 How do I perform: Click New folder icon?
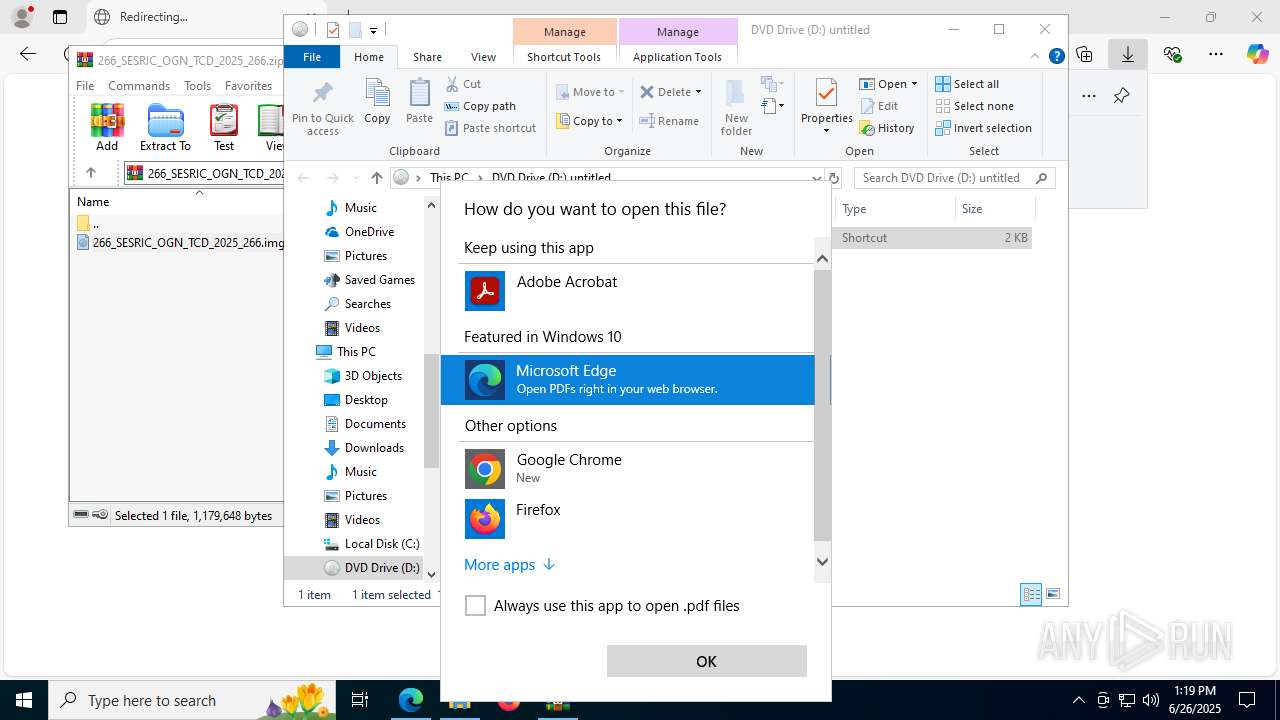point(736,108)
